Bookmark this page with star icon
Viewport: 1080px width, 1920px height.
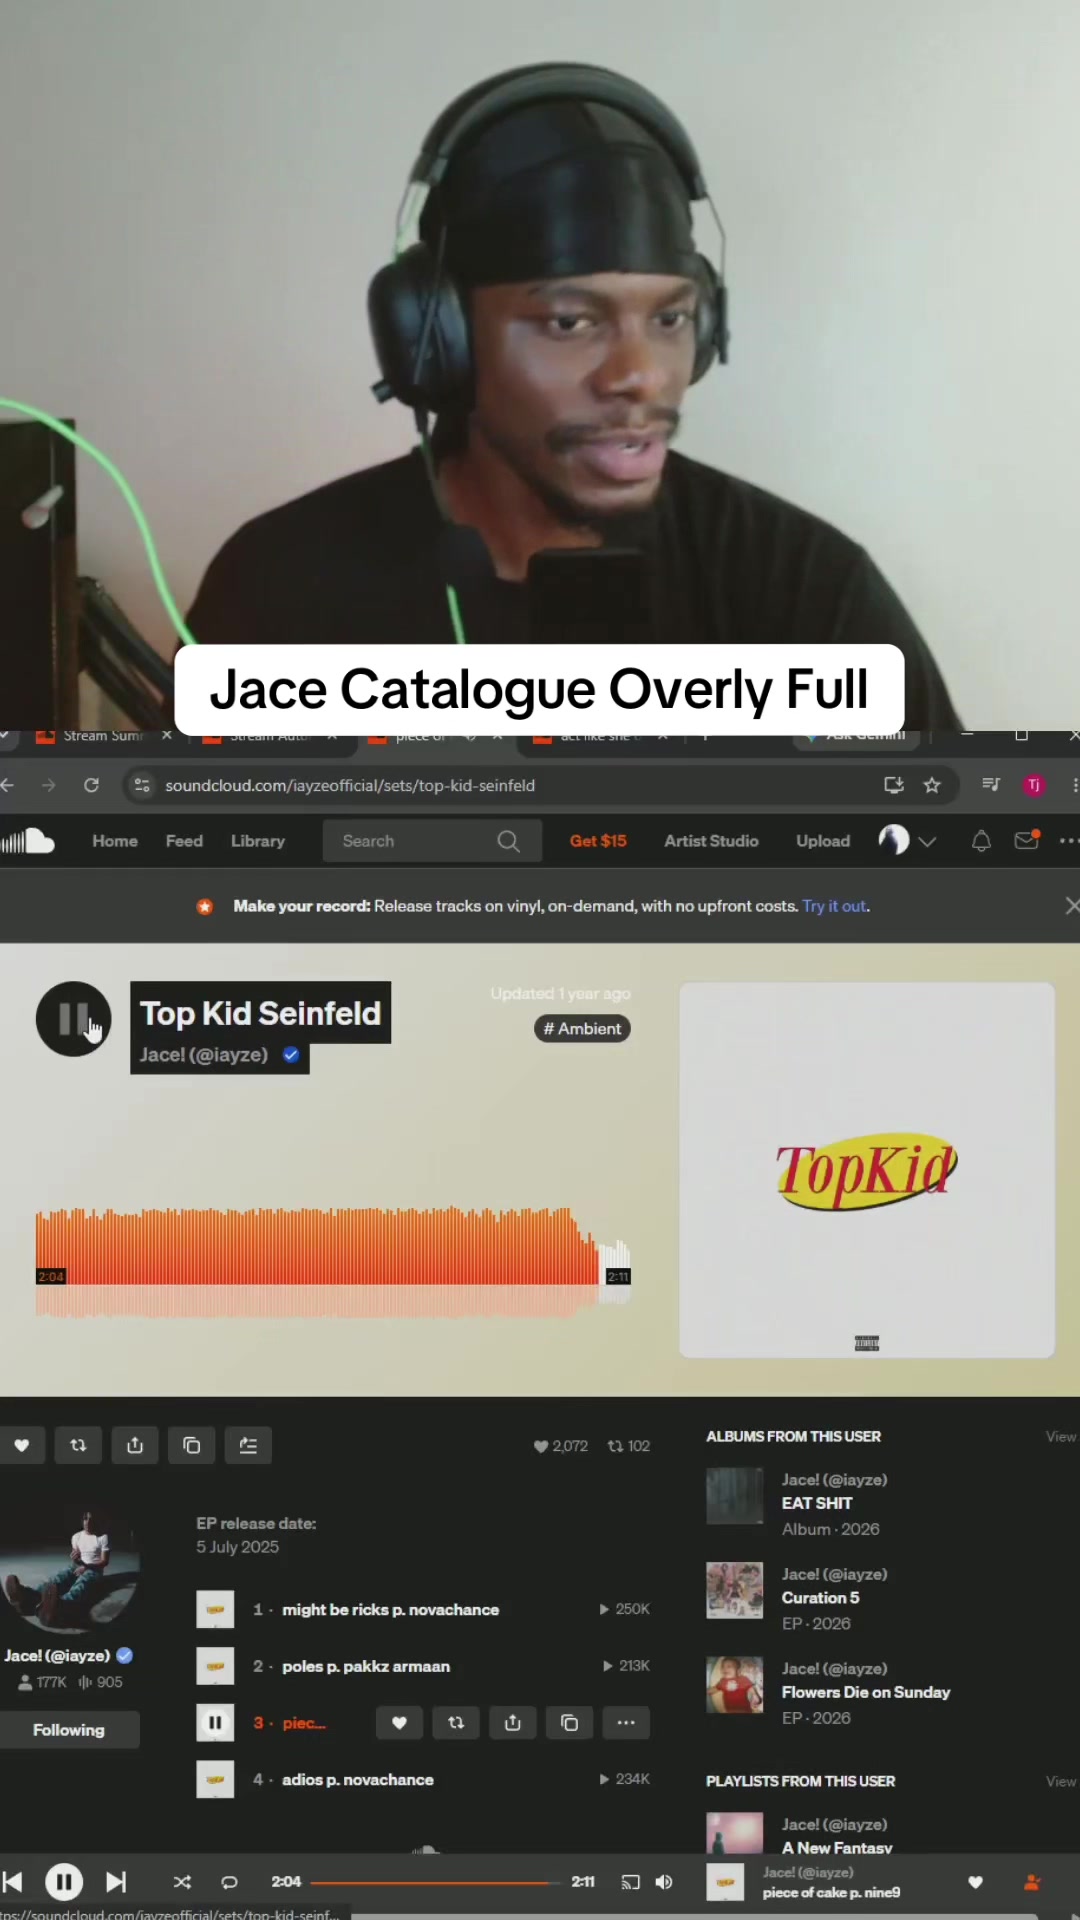coord(932,785)
